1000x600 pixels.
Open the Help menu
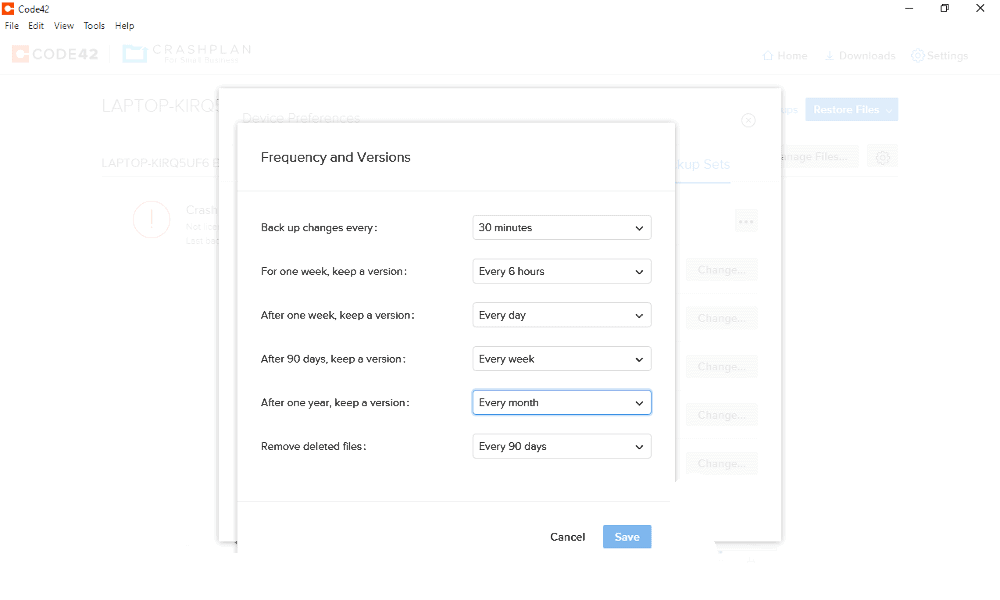click(x=124, y=26)
